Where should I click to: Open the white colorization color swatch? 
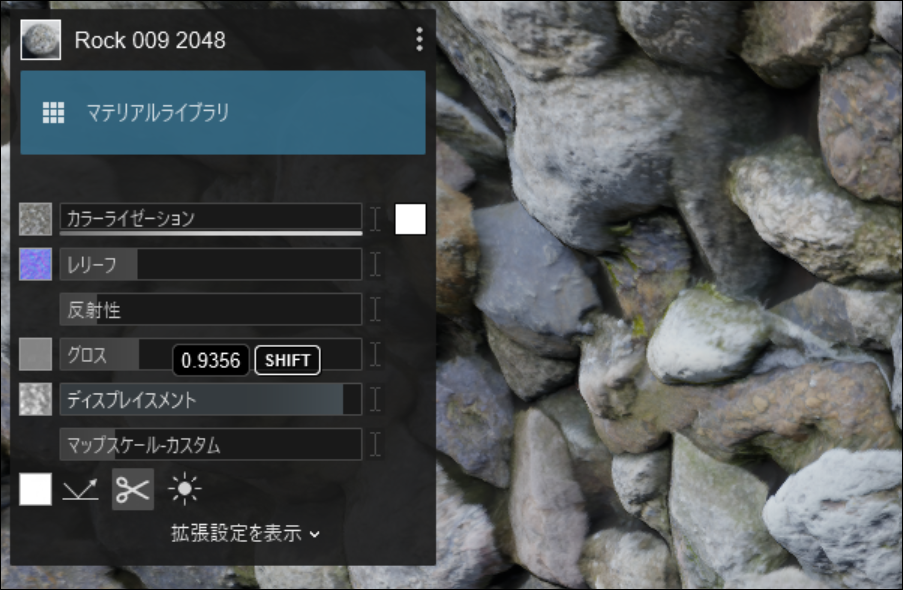410,219
